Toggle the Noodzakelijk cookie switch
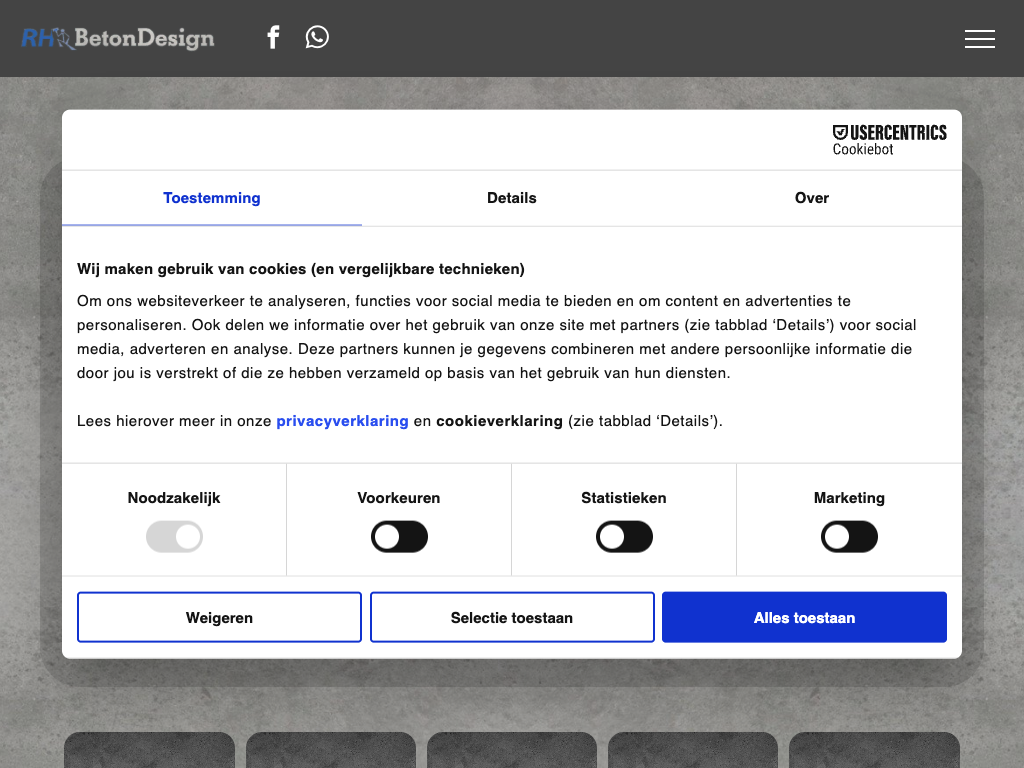 pyautogui.click(x=174, y=537)
